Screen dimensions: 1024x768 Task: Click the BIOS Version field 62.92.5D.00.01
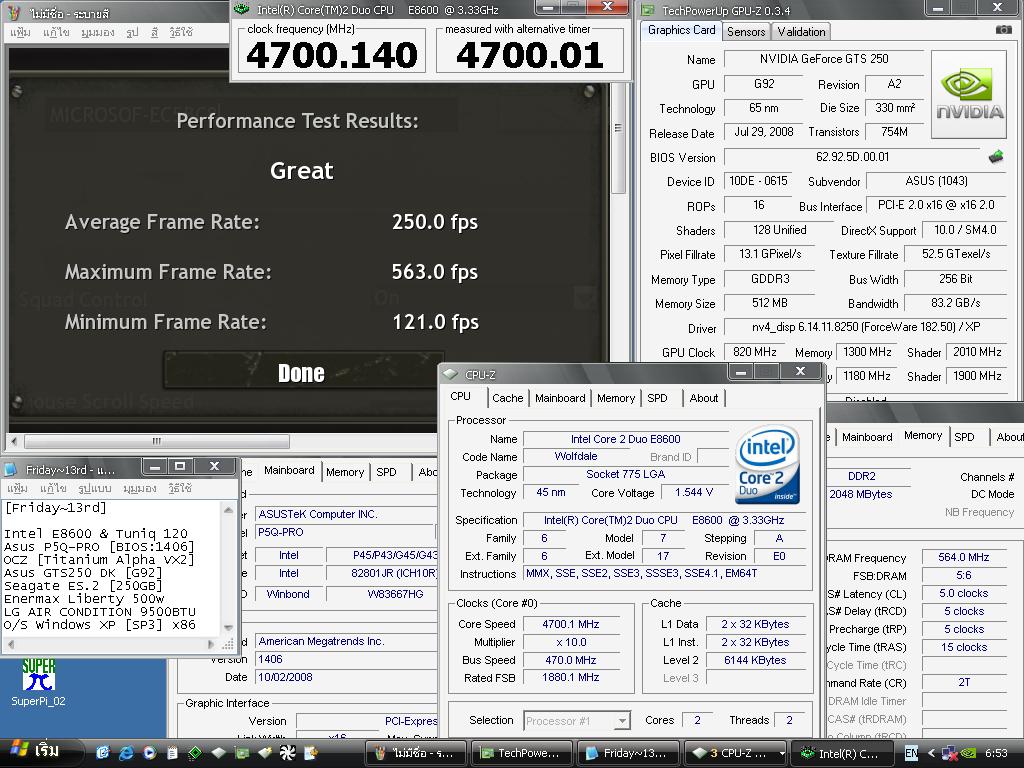(852, 157)
